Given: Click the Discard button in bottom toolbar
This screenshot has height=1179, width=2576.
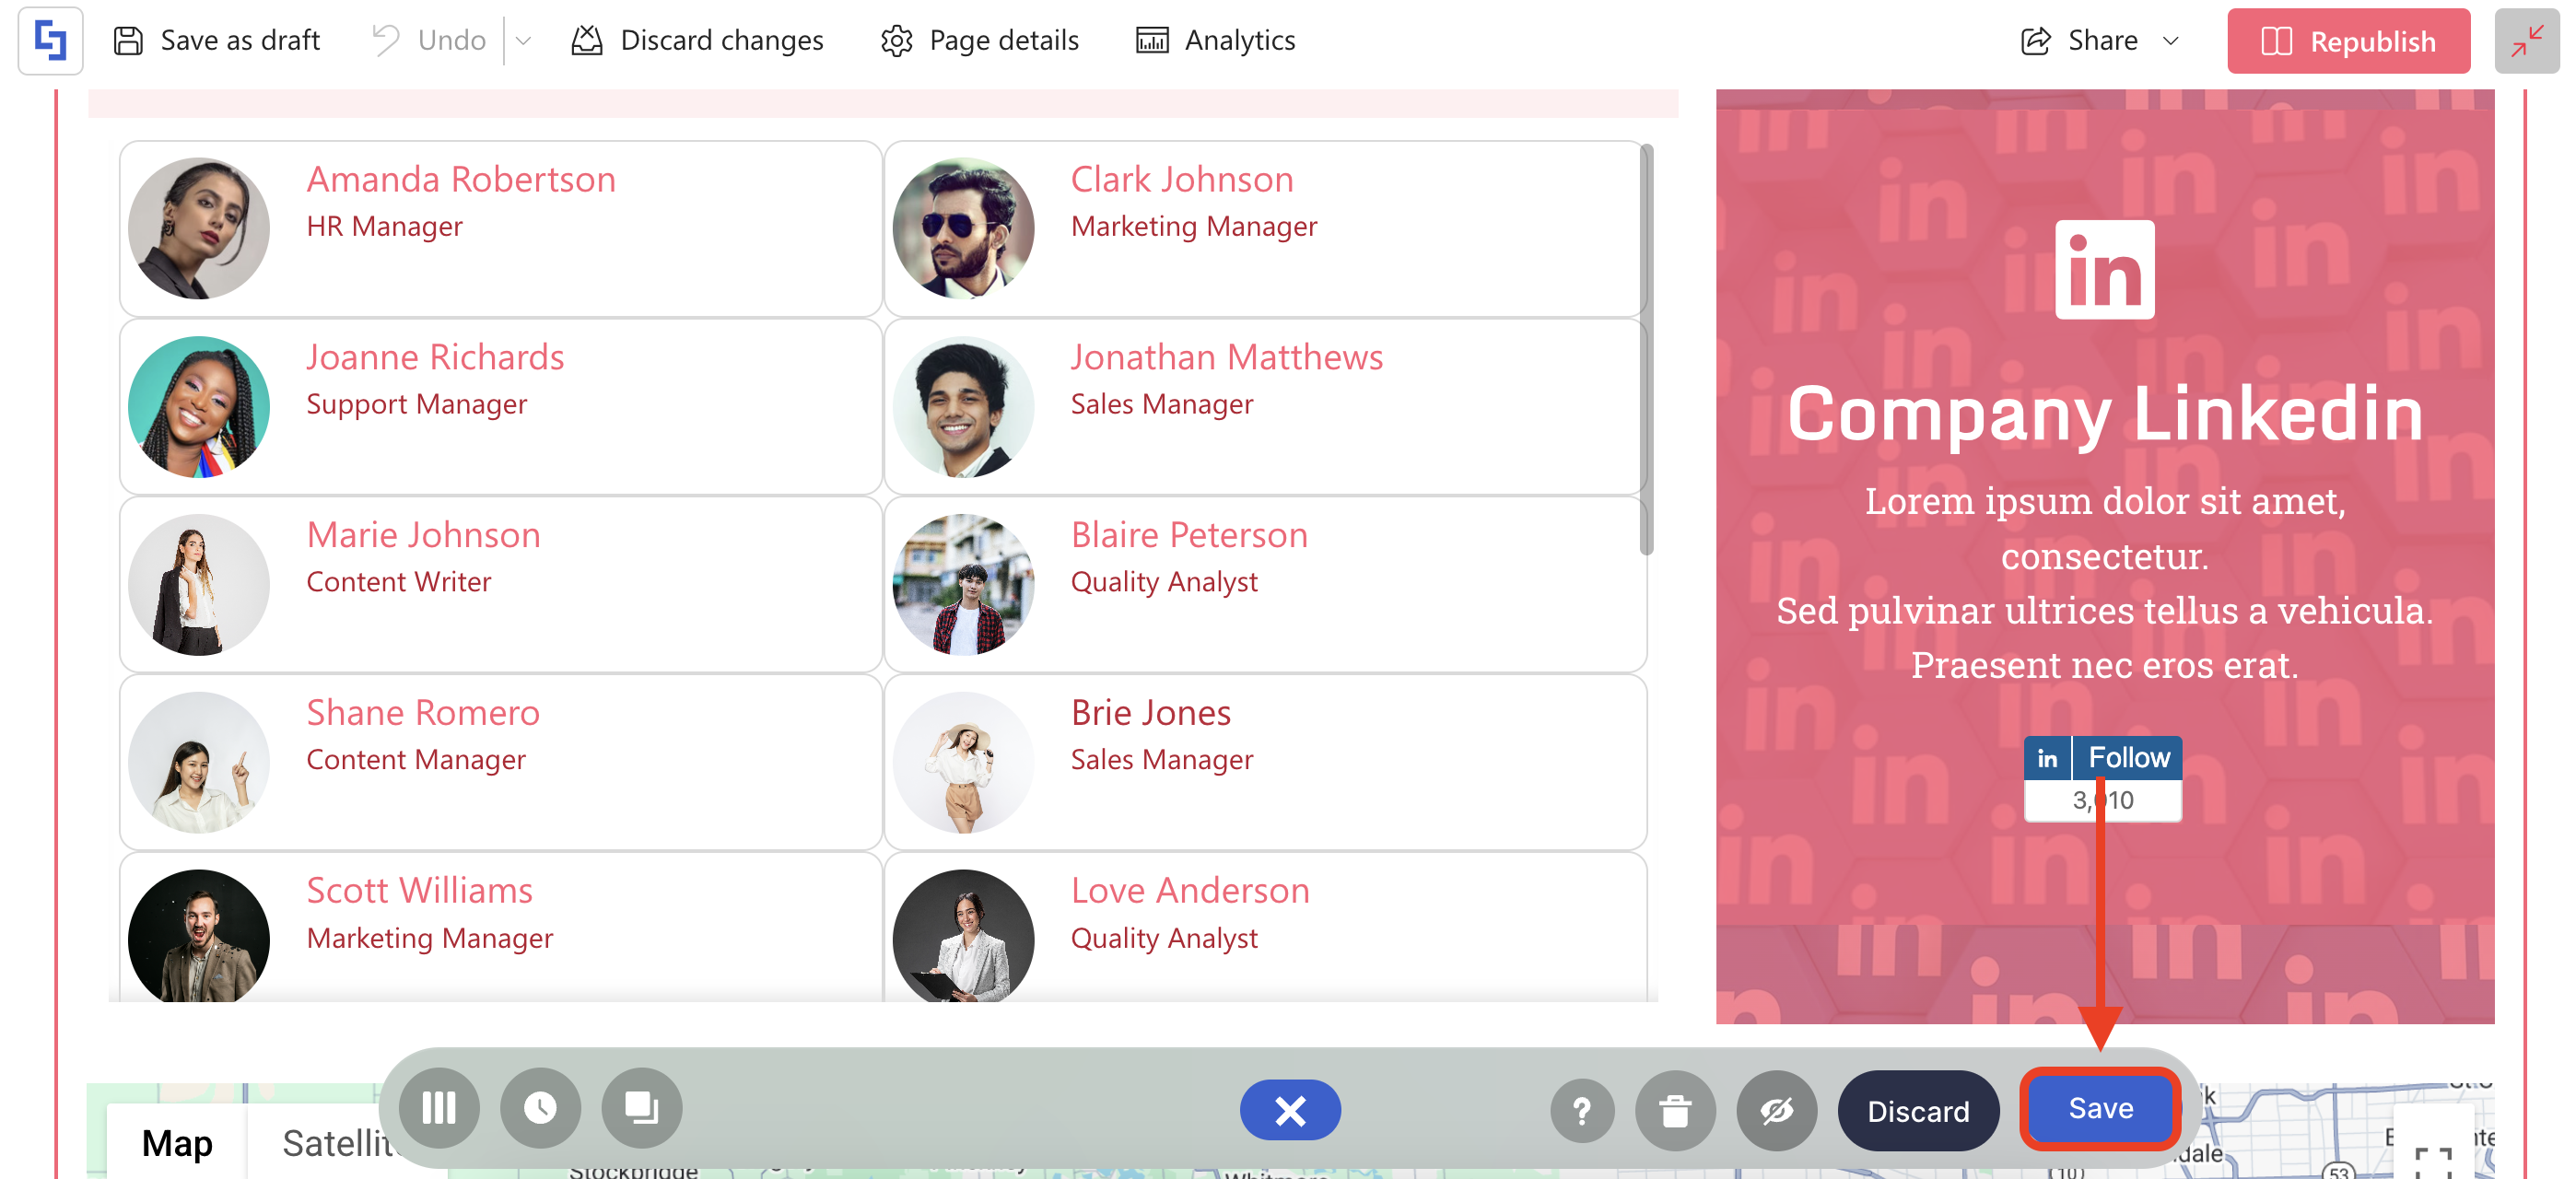Looking at the screenshot, I should pyautogui.click(x=1917, y=1111).
